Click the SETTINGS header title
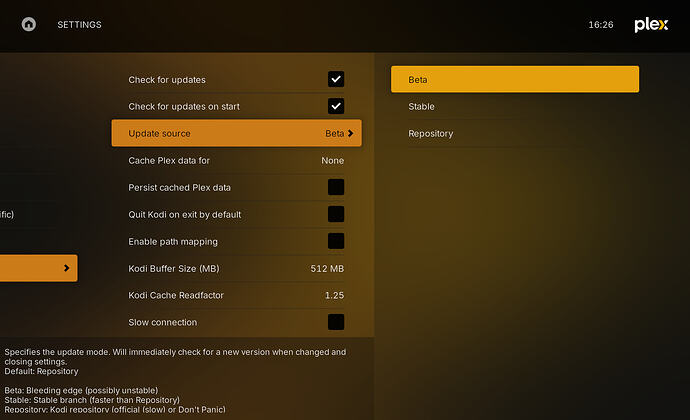This screenshot has width=690, height=420. [x=79, y=25]
